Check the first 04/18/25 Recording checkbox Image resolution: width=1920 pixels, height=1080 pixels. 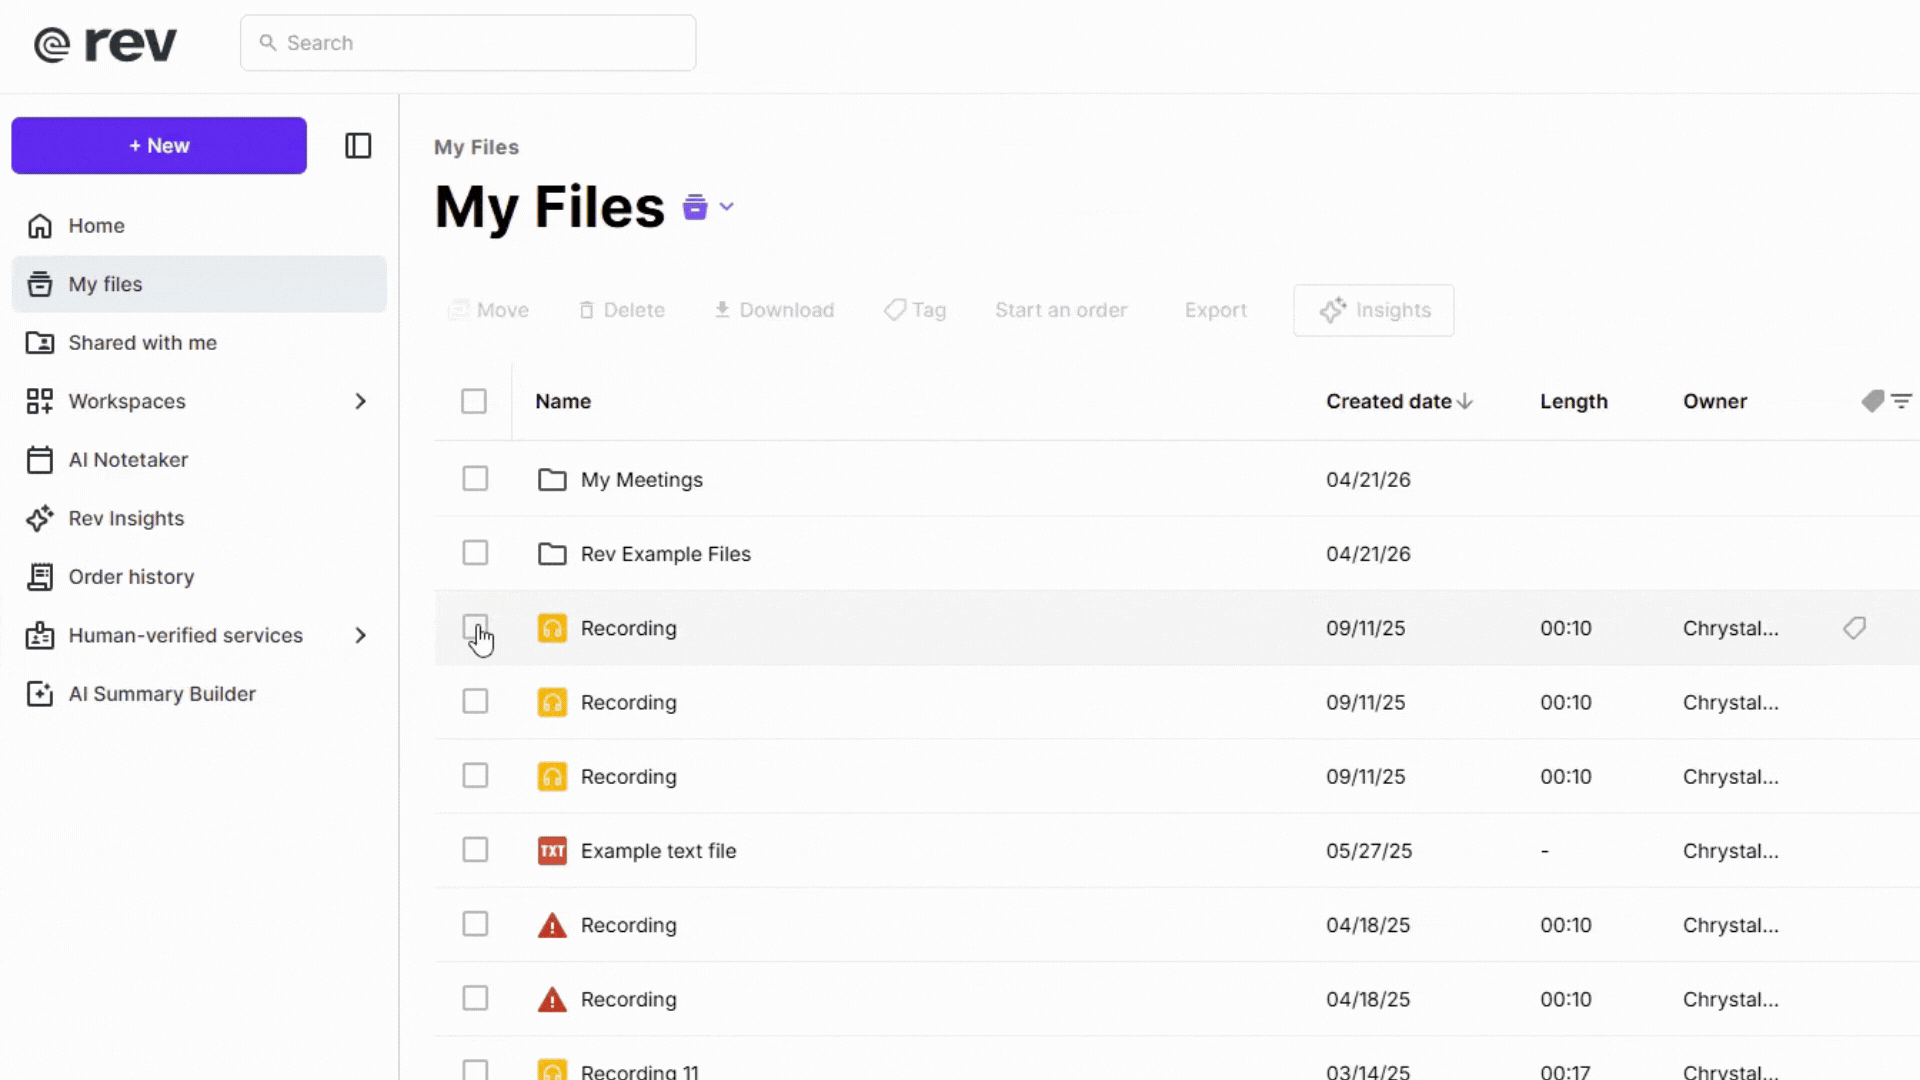pos(475,924)
